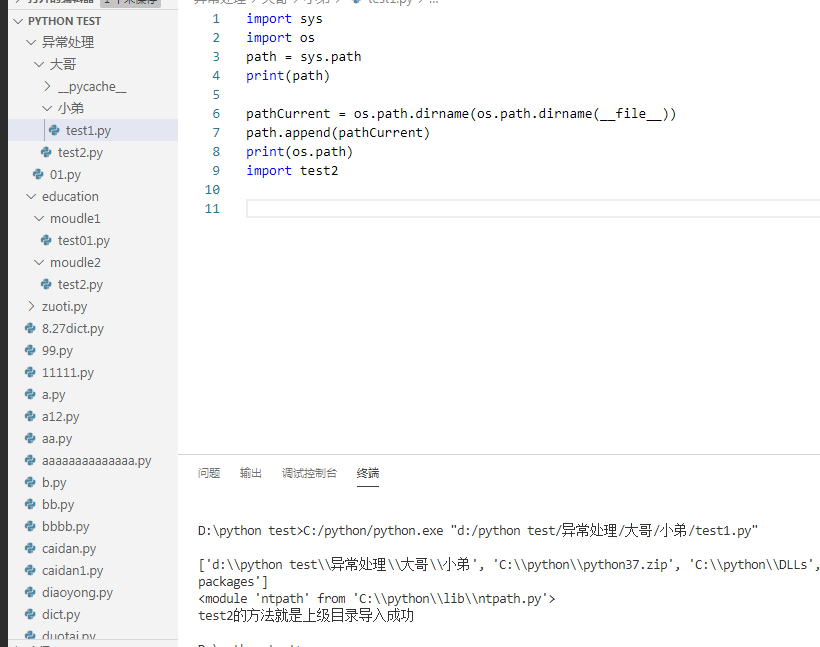This screenshot has width=820, height=647.
Task: Switch to the 输出 panel tab
Action: 250,473
